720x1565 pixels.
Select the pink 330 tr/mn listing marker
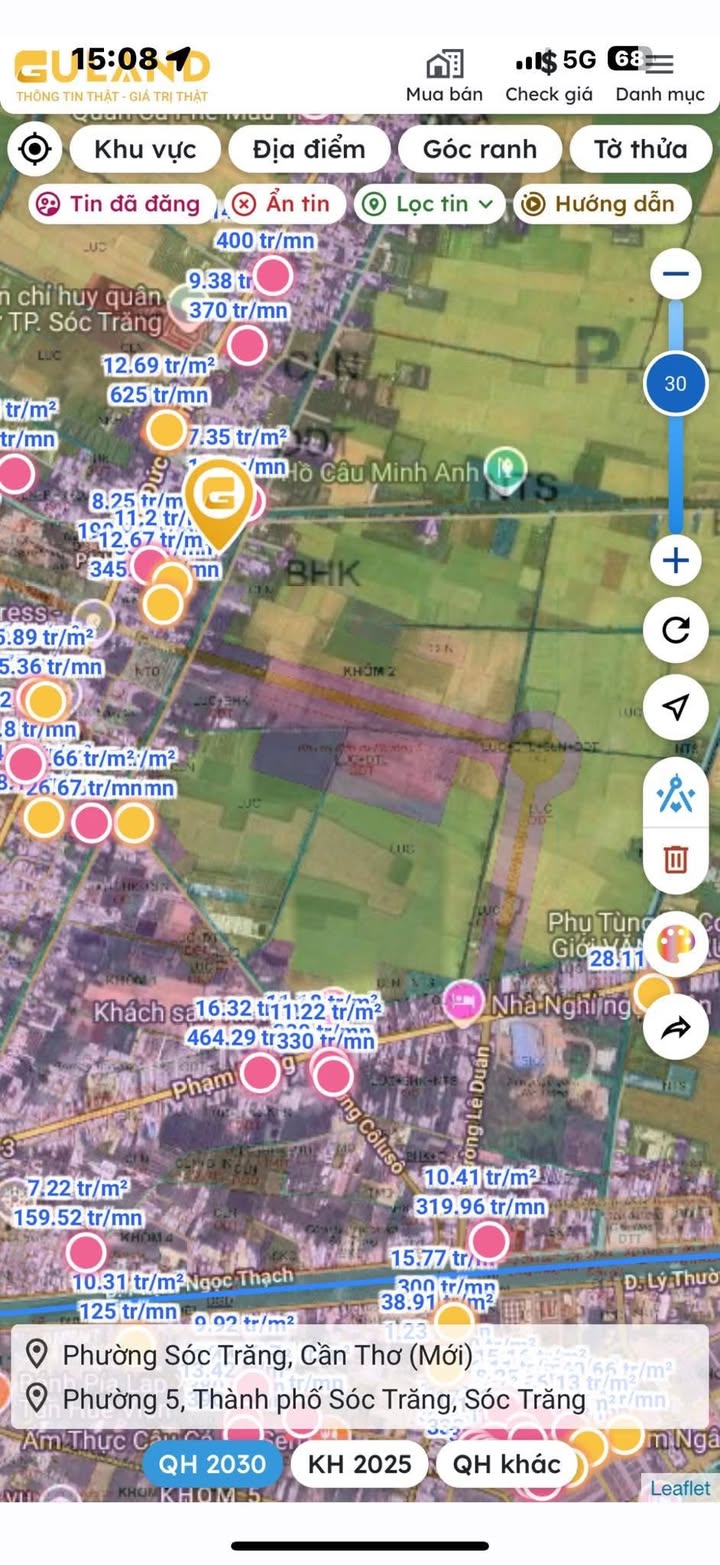point(332,1076)
